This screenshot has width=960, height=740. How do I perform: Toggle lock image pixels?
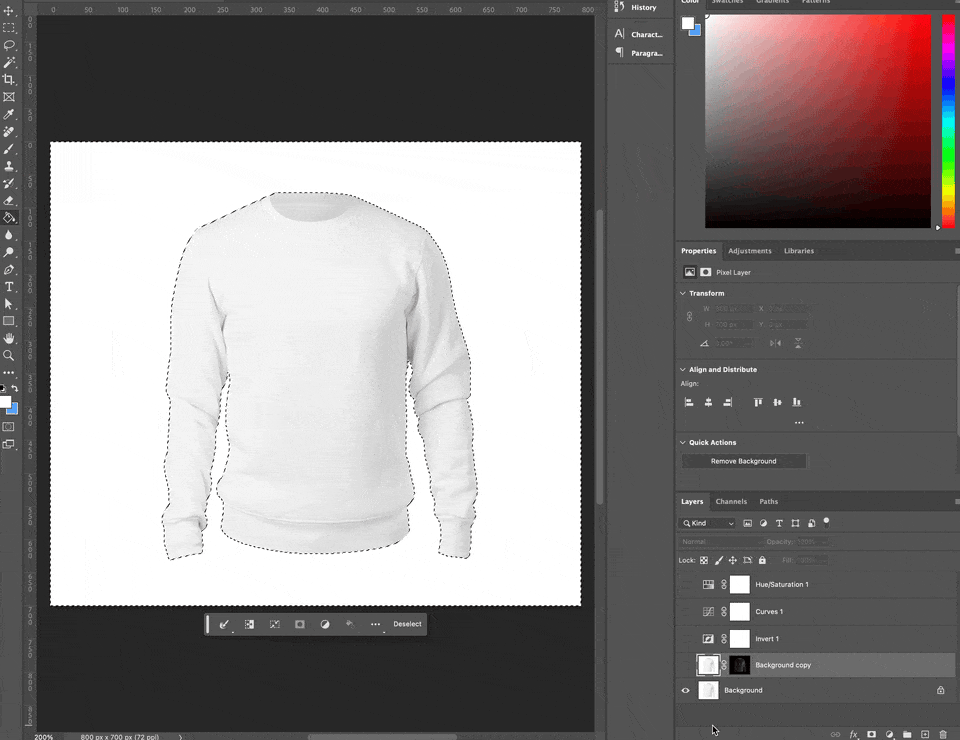[x=719, y=560]
